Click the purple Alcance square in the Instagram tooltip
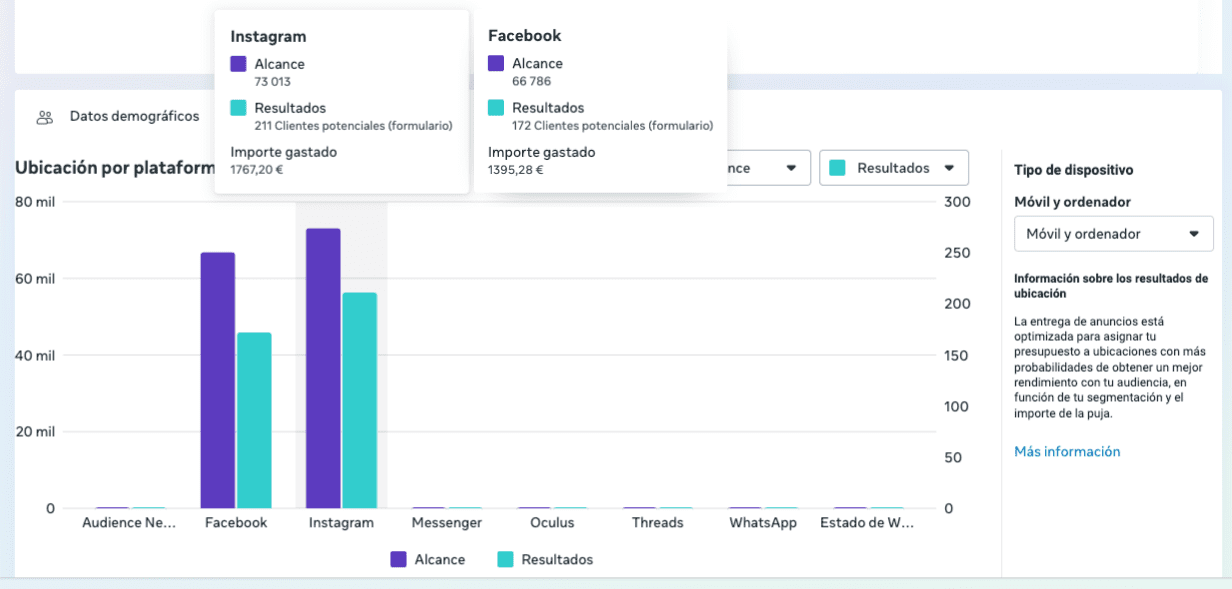The image size is (1232, 589). [238, 64]
